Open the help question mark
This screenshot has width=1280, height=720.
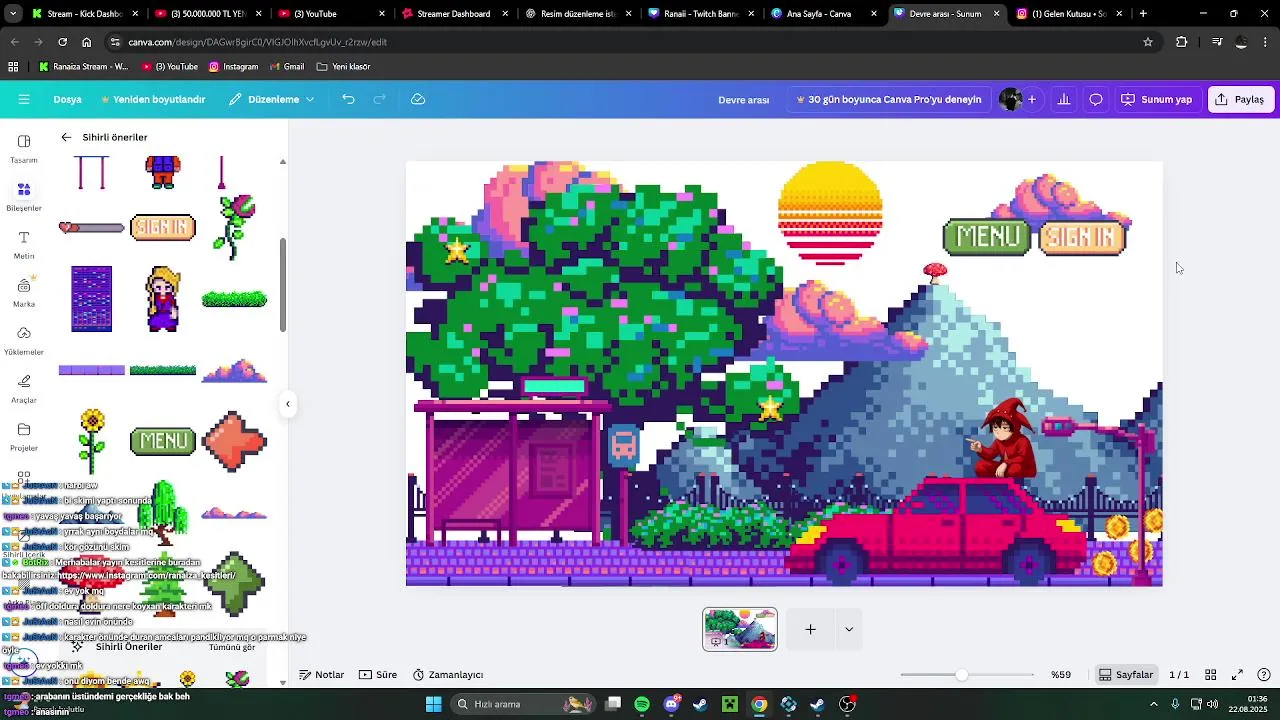tap(1264, 675)
